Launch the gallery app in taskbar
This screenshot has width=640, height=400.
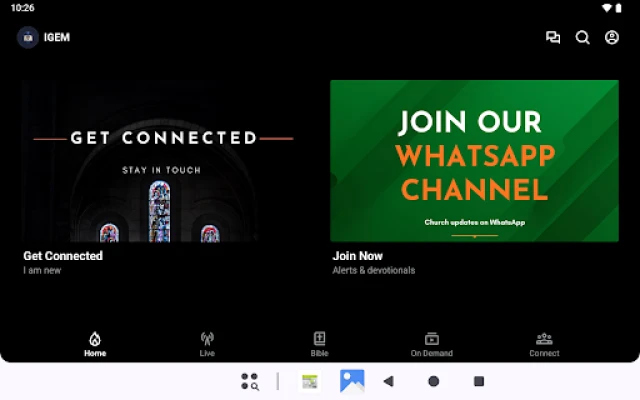coord(352,381)
